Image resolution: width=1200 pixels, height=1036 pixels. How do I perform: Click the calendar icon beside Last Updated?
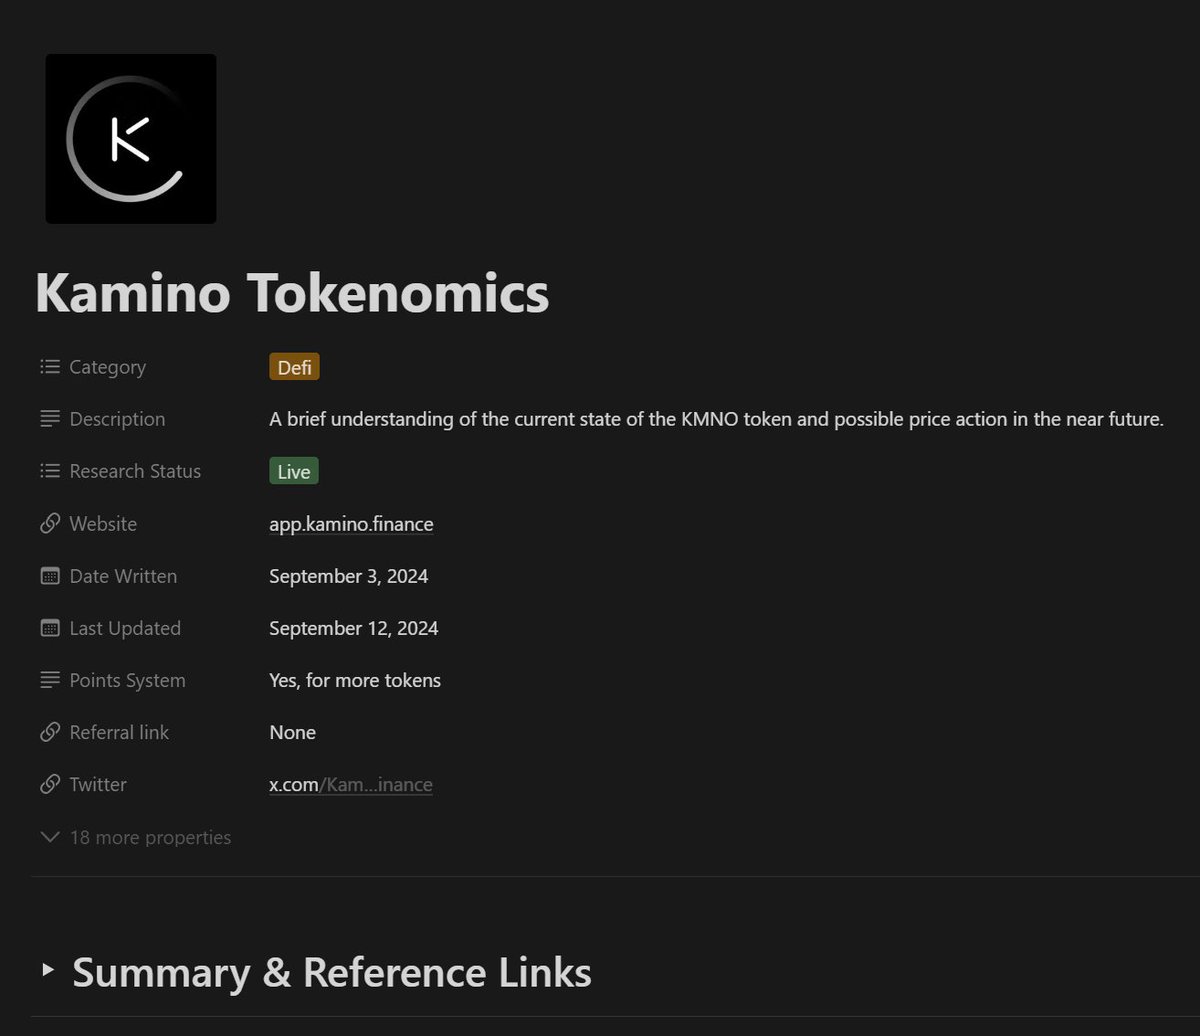(50, 628)
